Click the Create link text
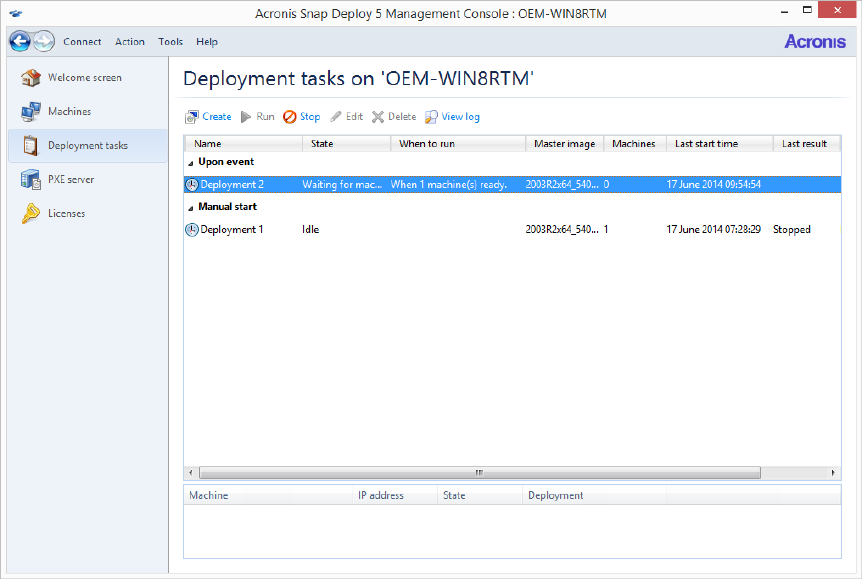 pos(217,117)
